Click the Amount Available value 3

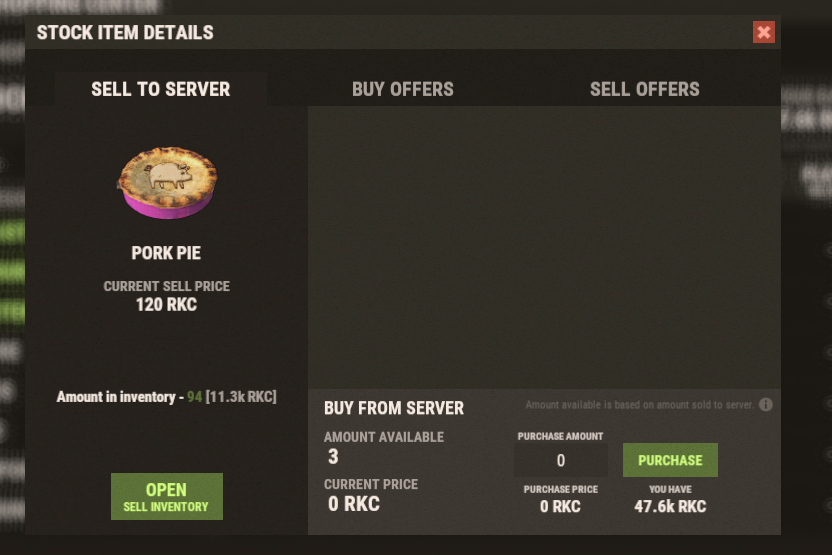tap(333, 457)
